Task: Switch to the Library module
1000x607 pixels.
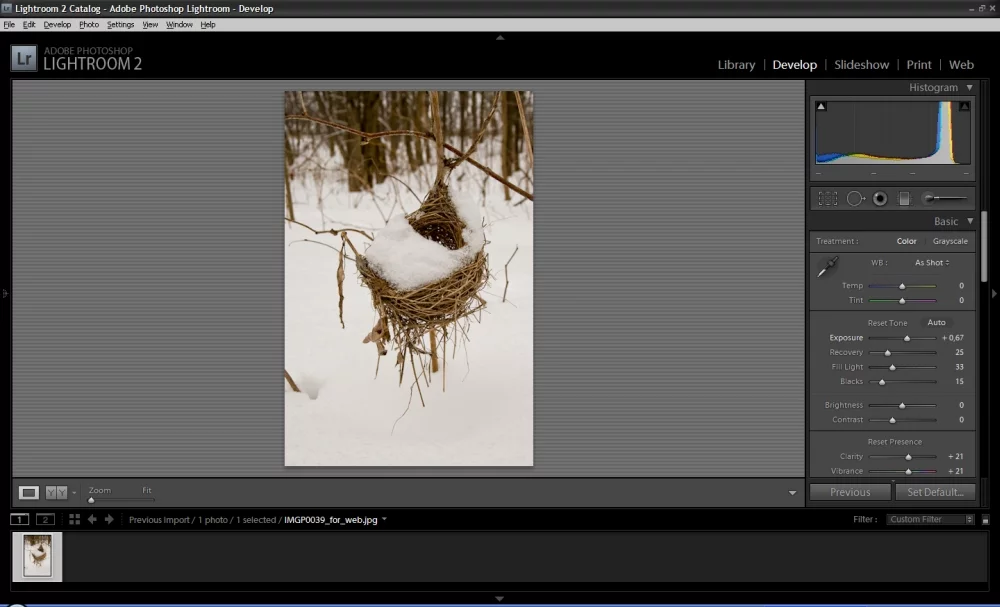Action: pyautogui.click(x=736, y=65)
